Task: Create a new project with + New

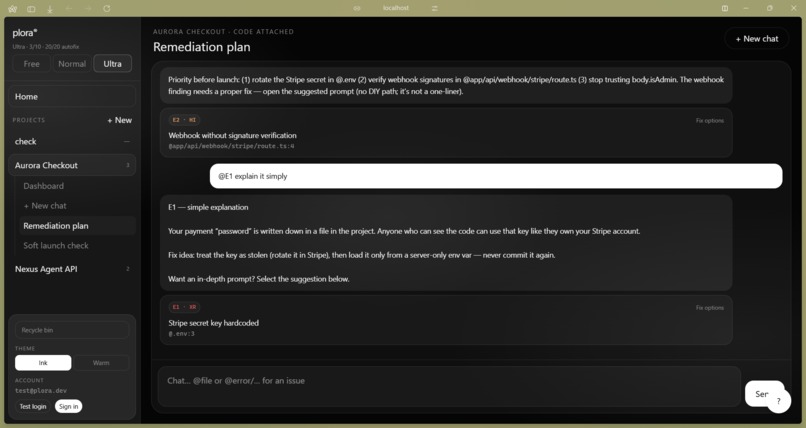Action: tap(119, 120)
